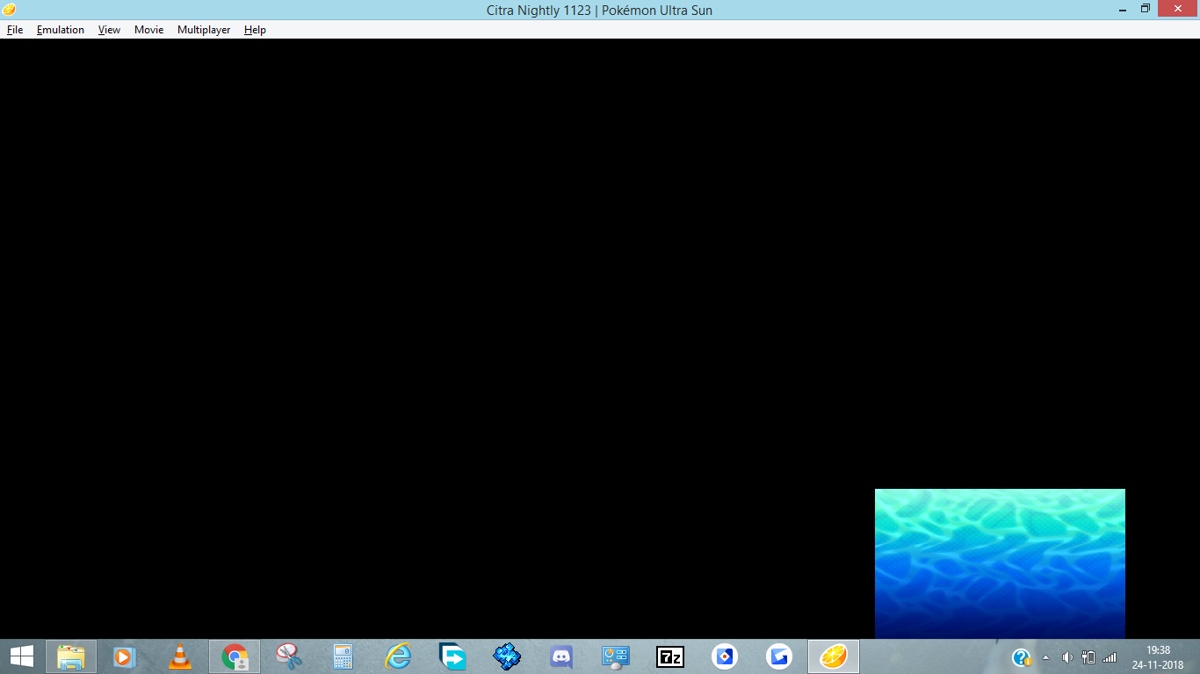1200x674 pixels.
Task: Click the battery power tray icon
Action: pyautogui.click(x=1088, y=658)
